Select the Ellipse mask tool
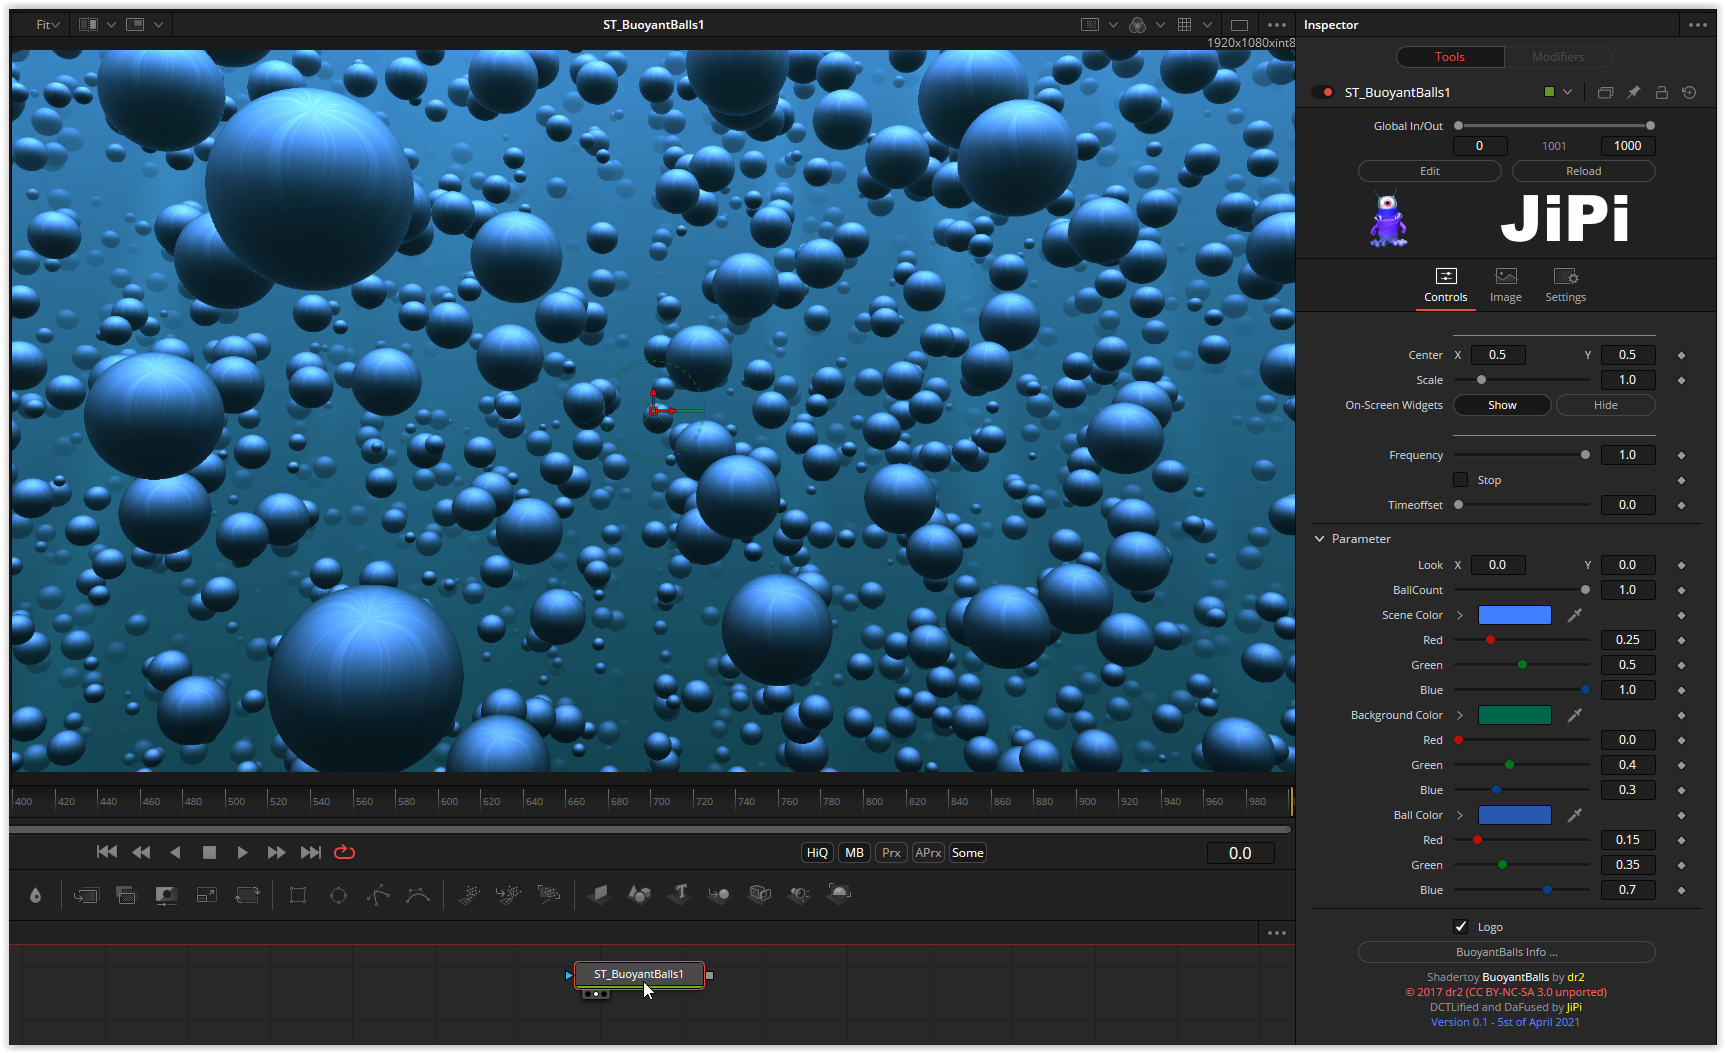 pyautogui.click(x=338, y=895)
